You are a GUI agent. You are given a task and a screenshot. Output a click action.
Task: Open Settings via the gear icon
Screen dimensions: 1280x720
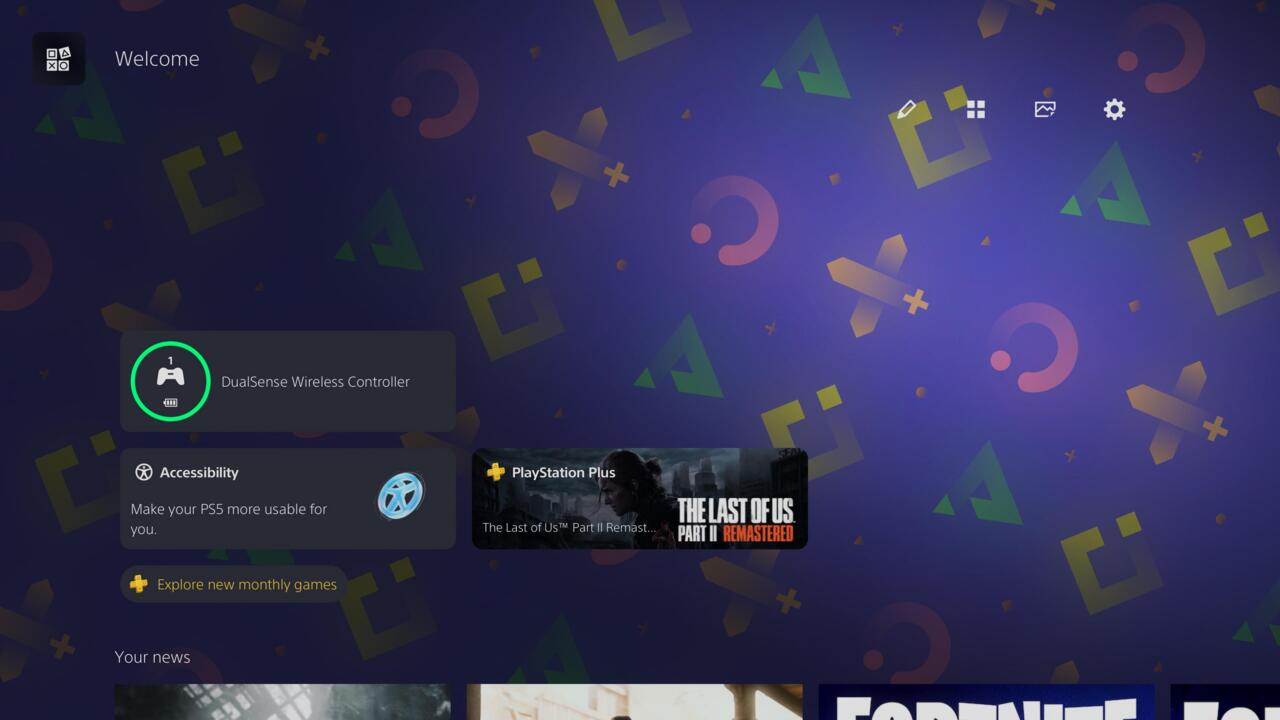[1114, 109]
